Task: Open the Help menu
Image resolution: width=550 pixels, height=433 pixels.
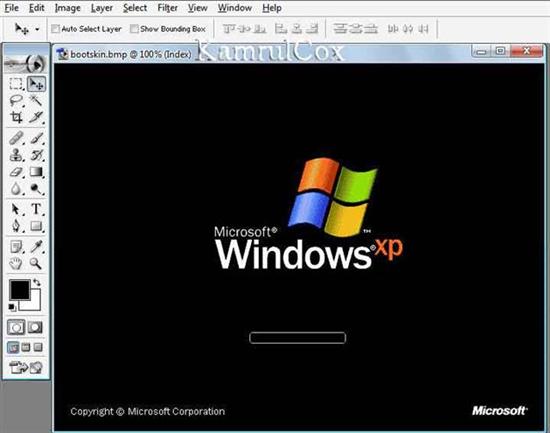Action: (x=272, y=8)
